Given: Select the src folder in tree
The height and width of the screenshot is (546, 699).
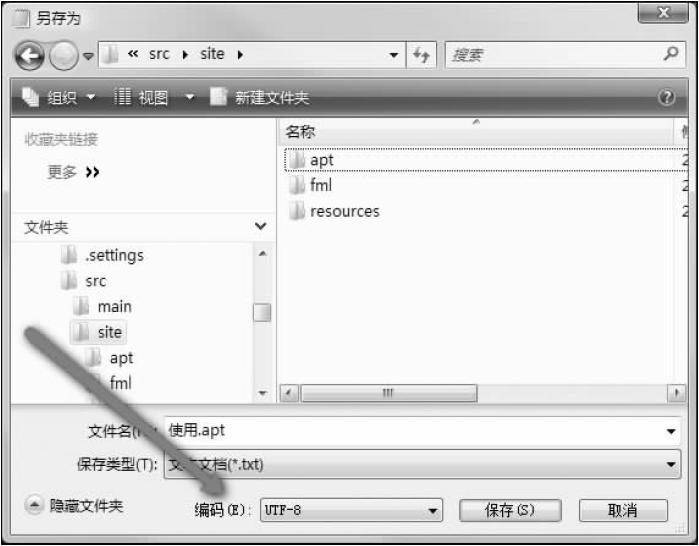Looking at the screenshot, I should pyautogui.click(x=95, y=281).
